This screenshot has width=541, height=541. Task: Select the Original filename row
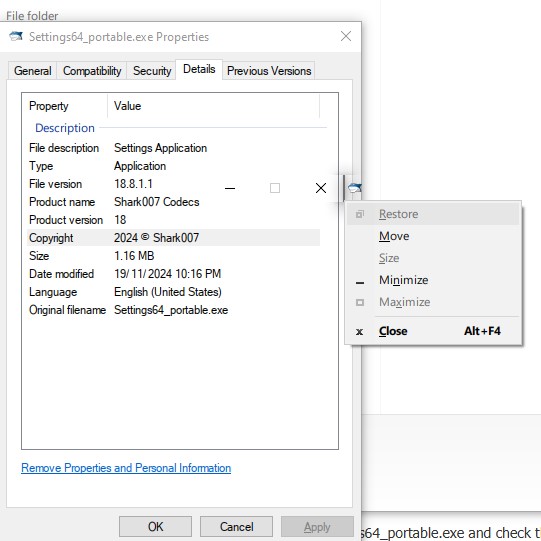(x=174, y=310)
